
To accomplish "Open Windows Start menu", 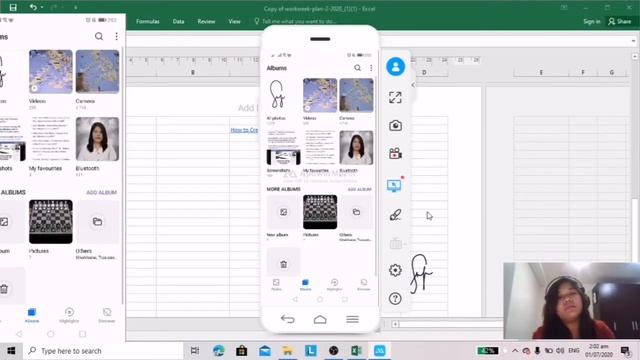I will (x=11, y=351).
